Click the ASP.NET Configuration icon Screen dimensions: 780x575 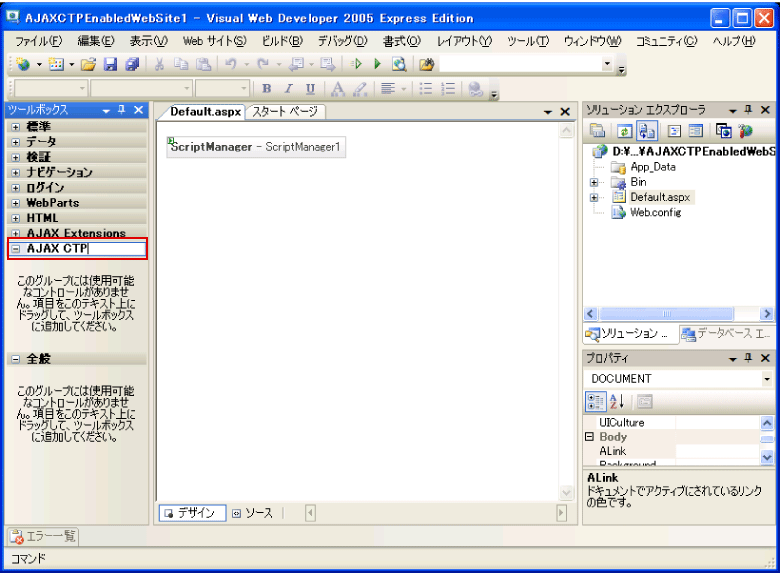[x=745, y=131]
